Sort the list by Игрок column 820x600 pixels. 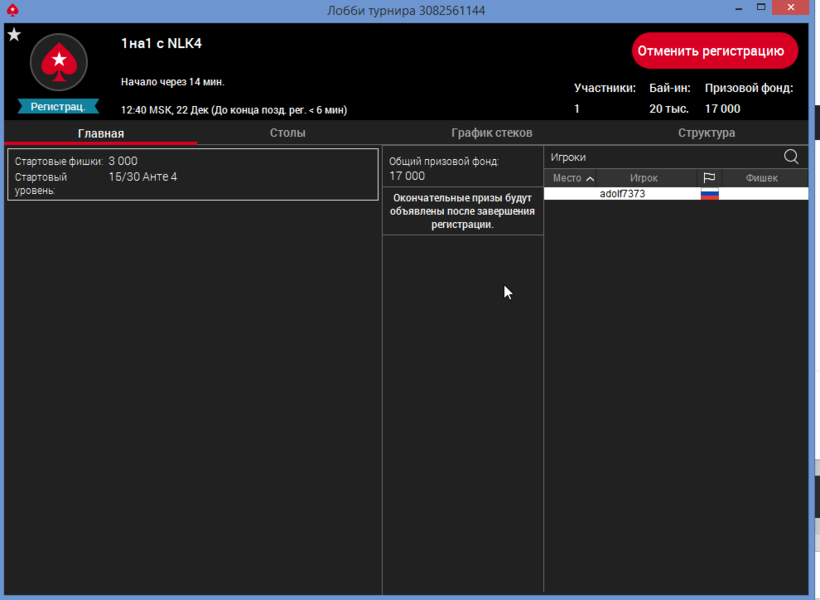pyautogui.click(x=643, y=178)
